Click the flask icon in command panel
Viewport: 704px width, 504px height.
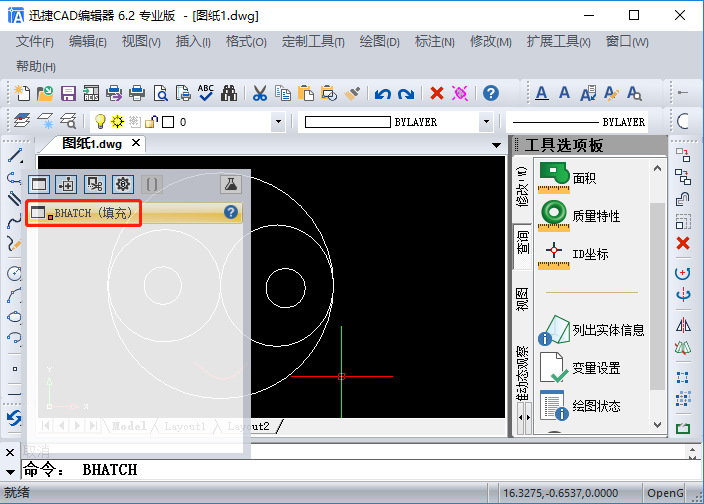tap(231, 184)
